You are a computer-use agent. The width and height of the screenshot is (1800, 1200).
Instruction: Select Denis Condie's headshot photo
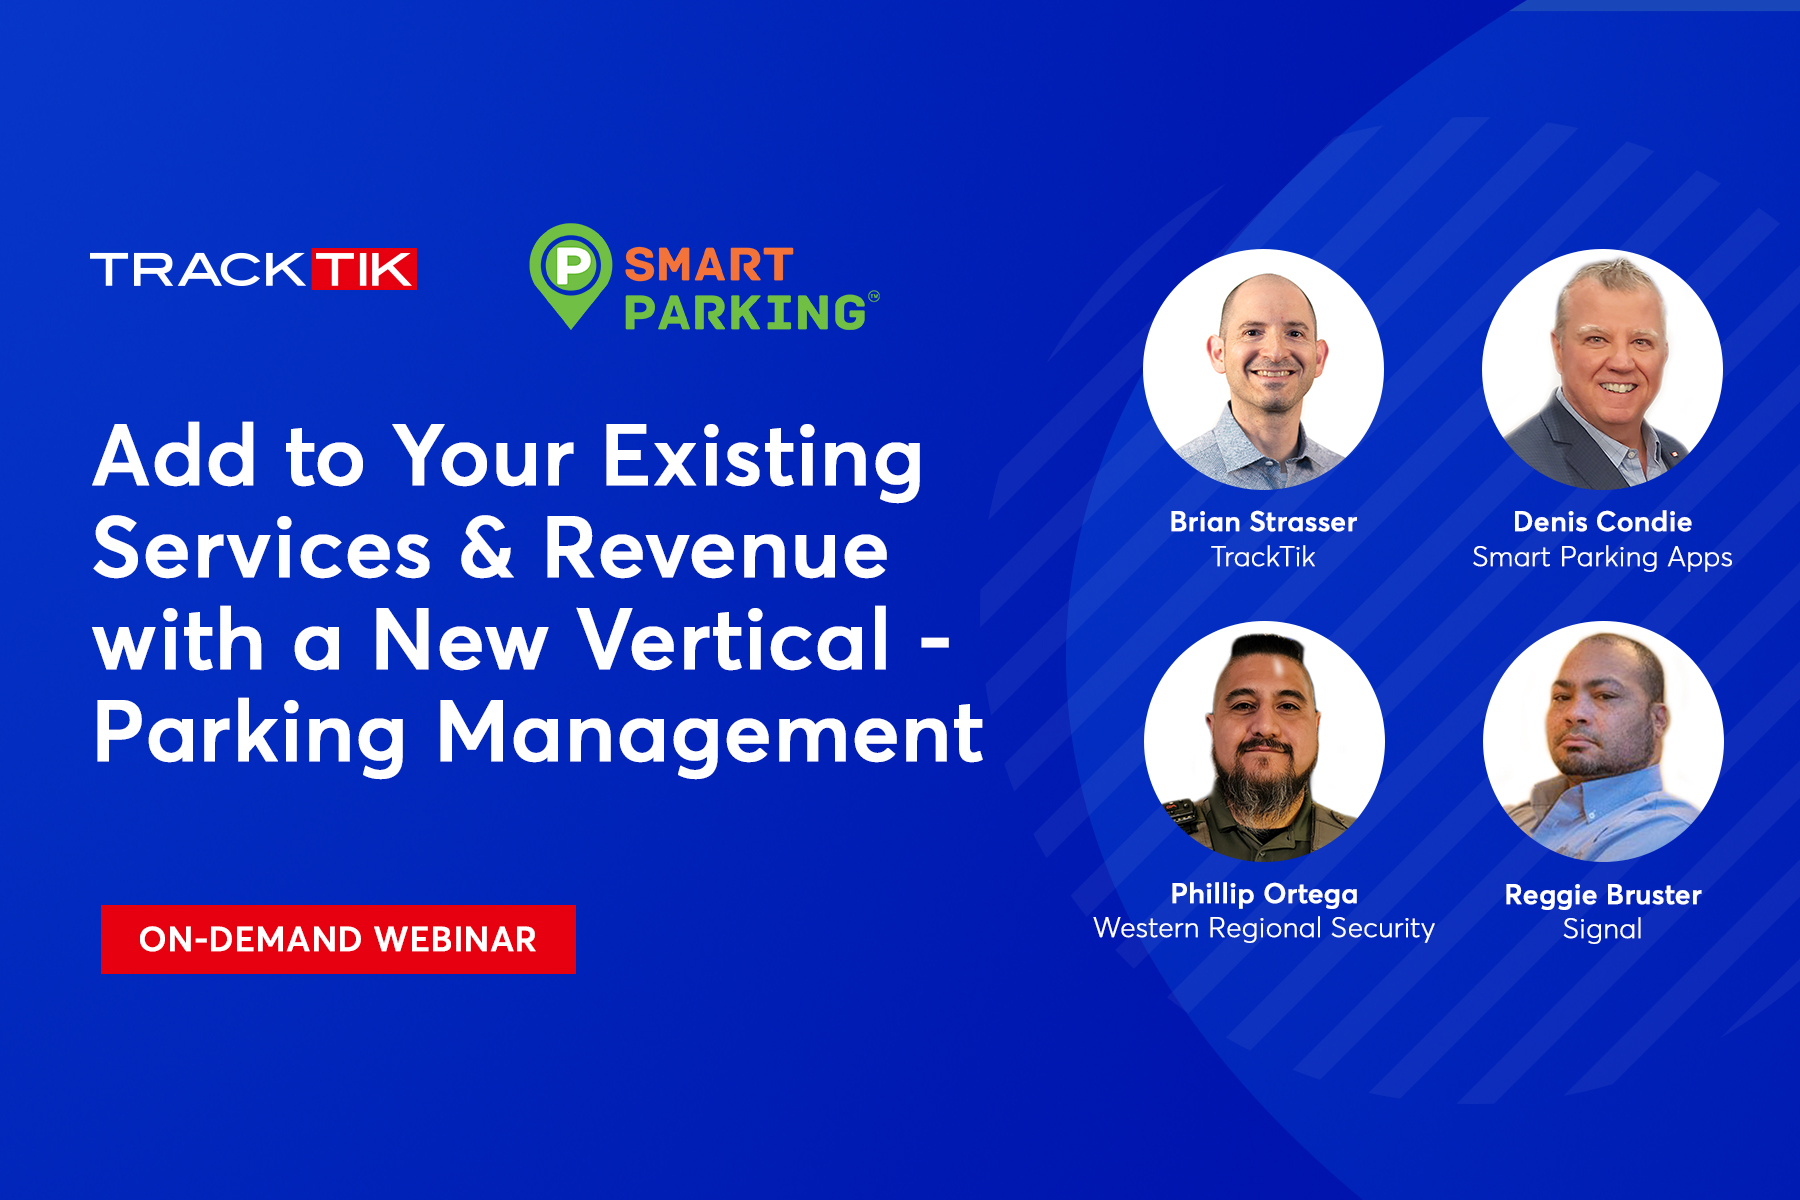1602,369
